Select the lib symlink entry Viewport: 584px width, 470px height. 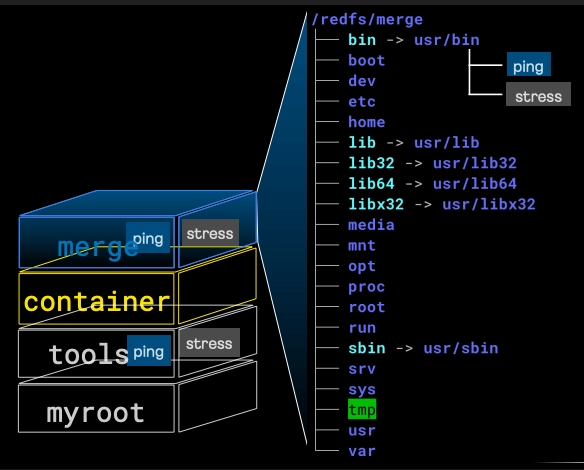362,142
